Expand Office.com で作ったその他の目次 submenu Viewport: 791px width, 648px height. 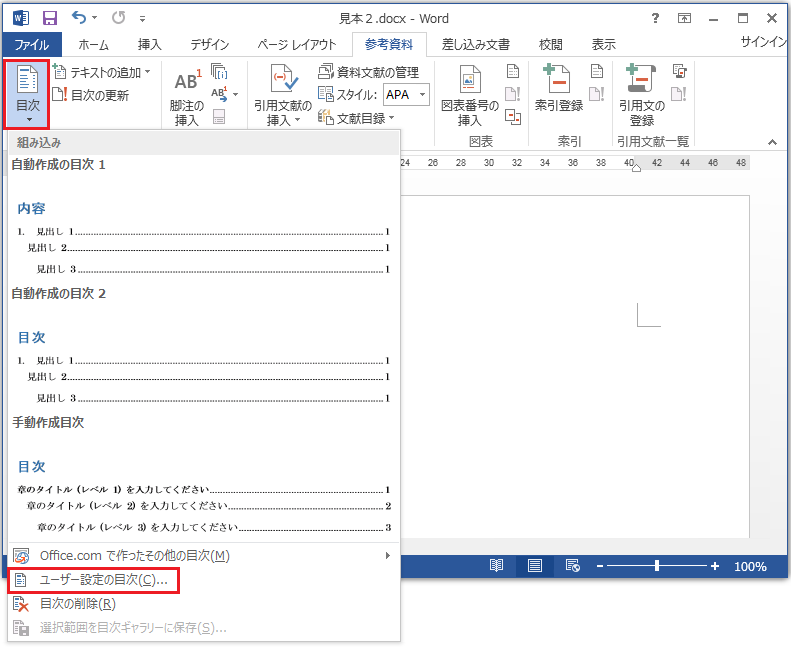(x=200, y=555)
